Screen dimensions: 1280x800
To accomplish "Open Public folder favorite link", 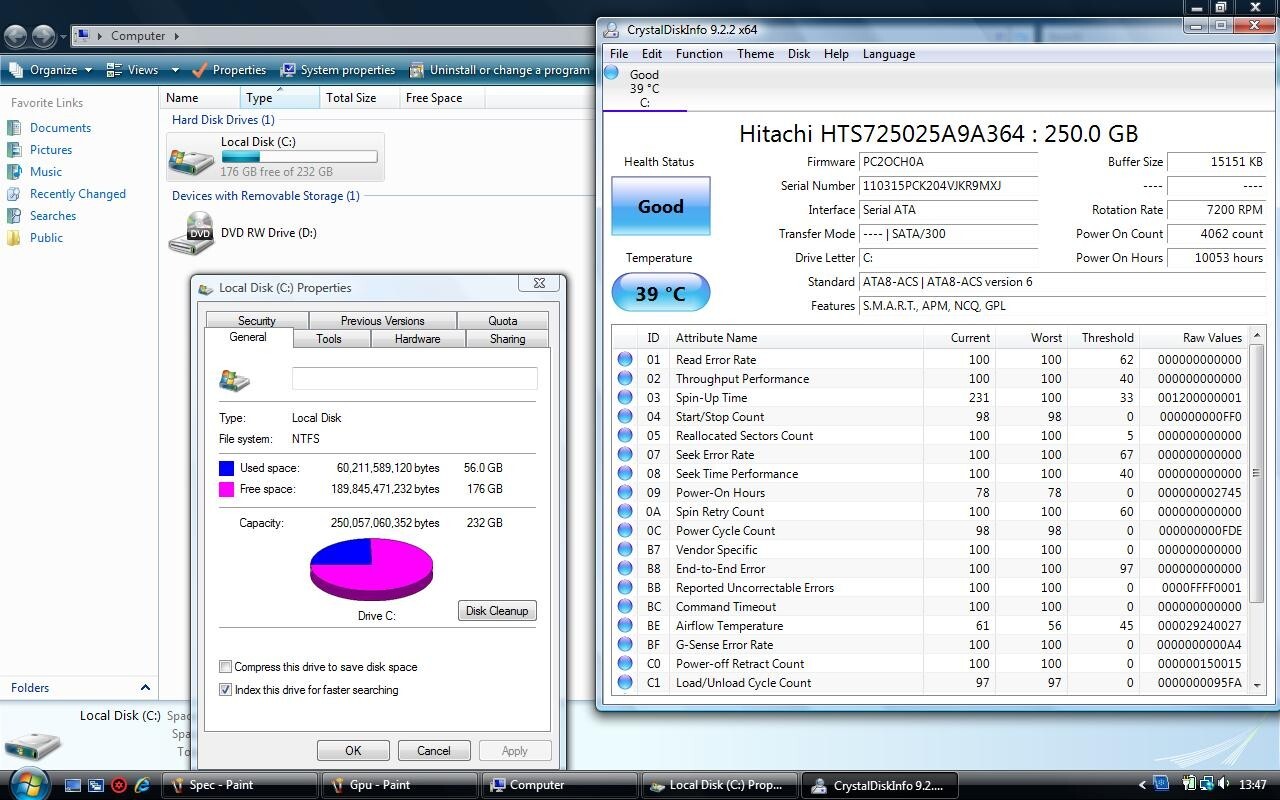I will (x=46, y=238).
